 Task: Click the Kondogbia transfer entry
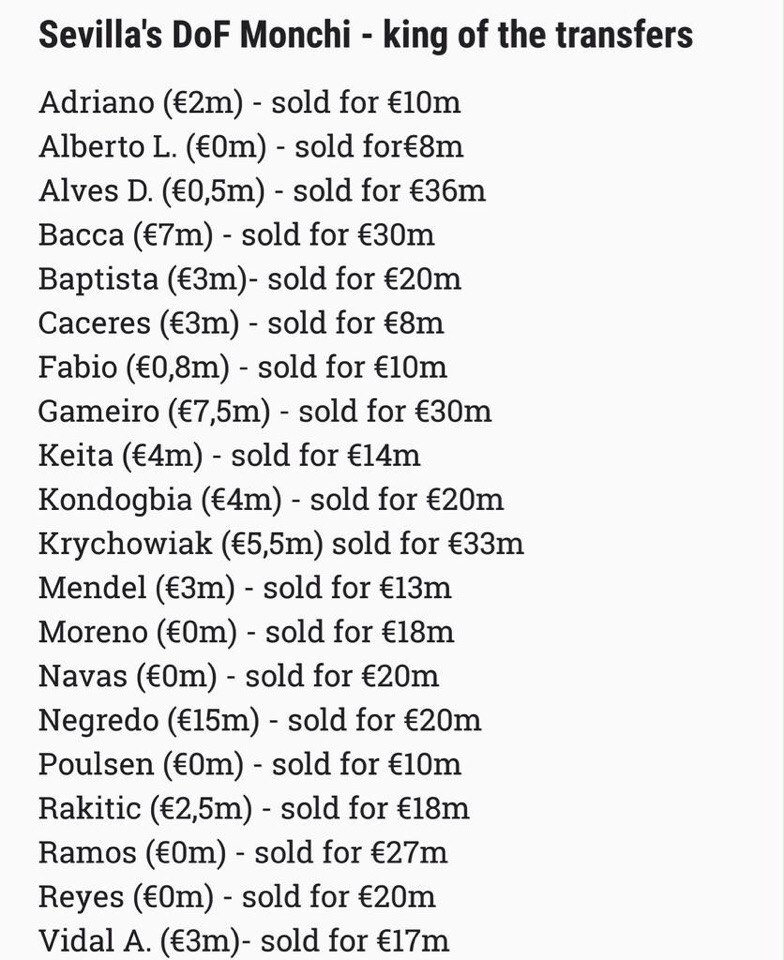[x=271, y=499]
